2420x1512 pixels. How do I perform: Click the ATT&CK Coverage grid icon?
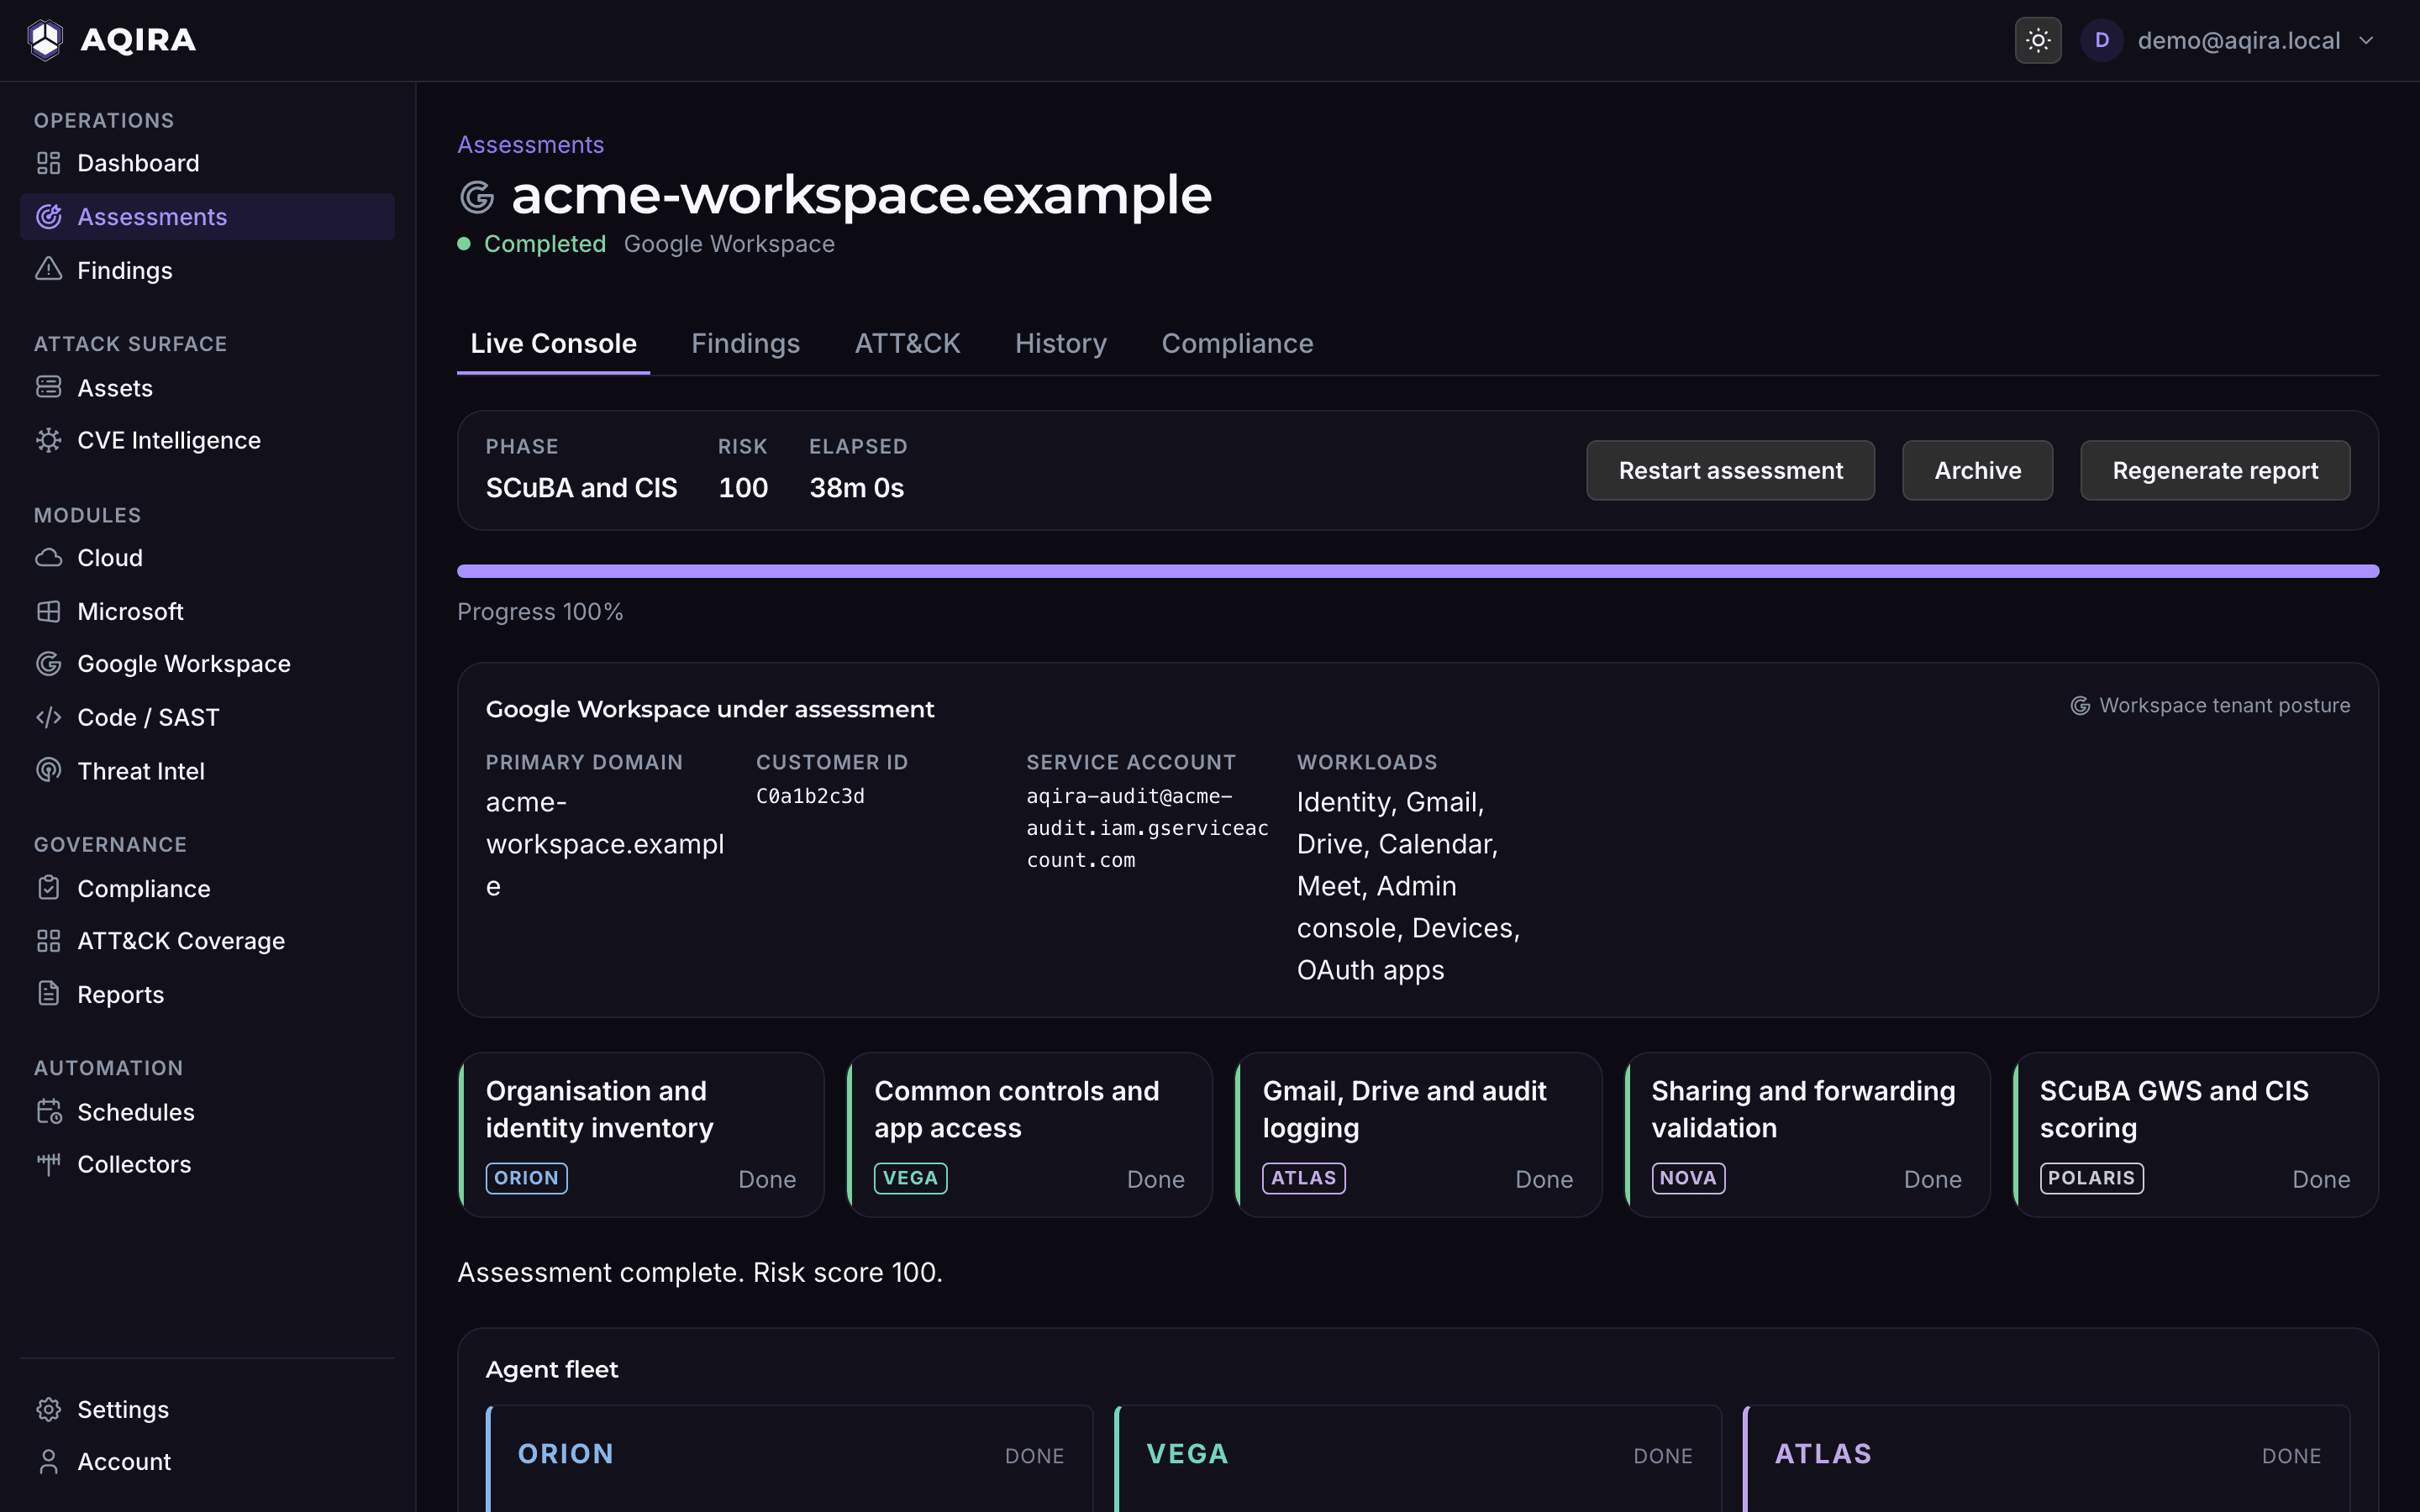[48, 940]
